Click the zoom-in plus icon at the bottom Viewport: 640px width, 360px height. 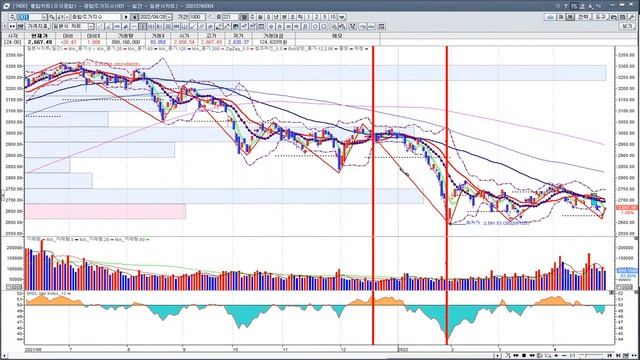[556, 356]
